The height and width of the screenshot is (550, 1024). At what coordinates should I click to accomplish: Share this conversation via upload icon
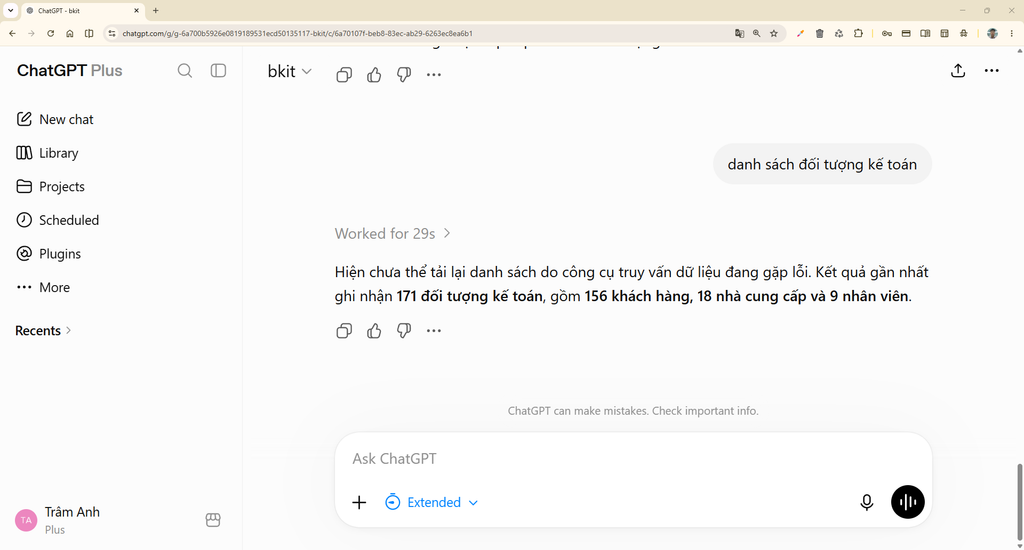pyautogui.click(x=958, y=71)
